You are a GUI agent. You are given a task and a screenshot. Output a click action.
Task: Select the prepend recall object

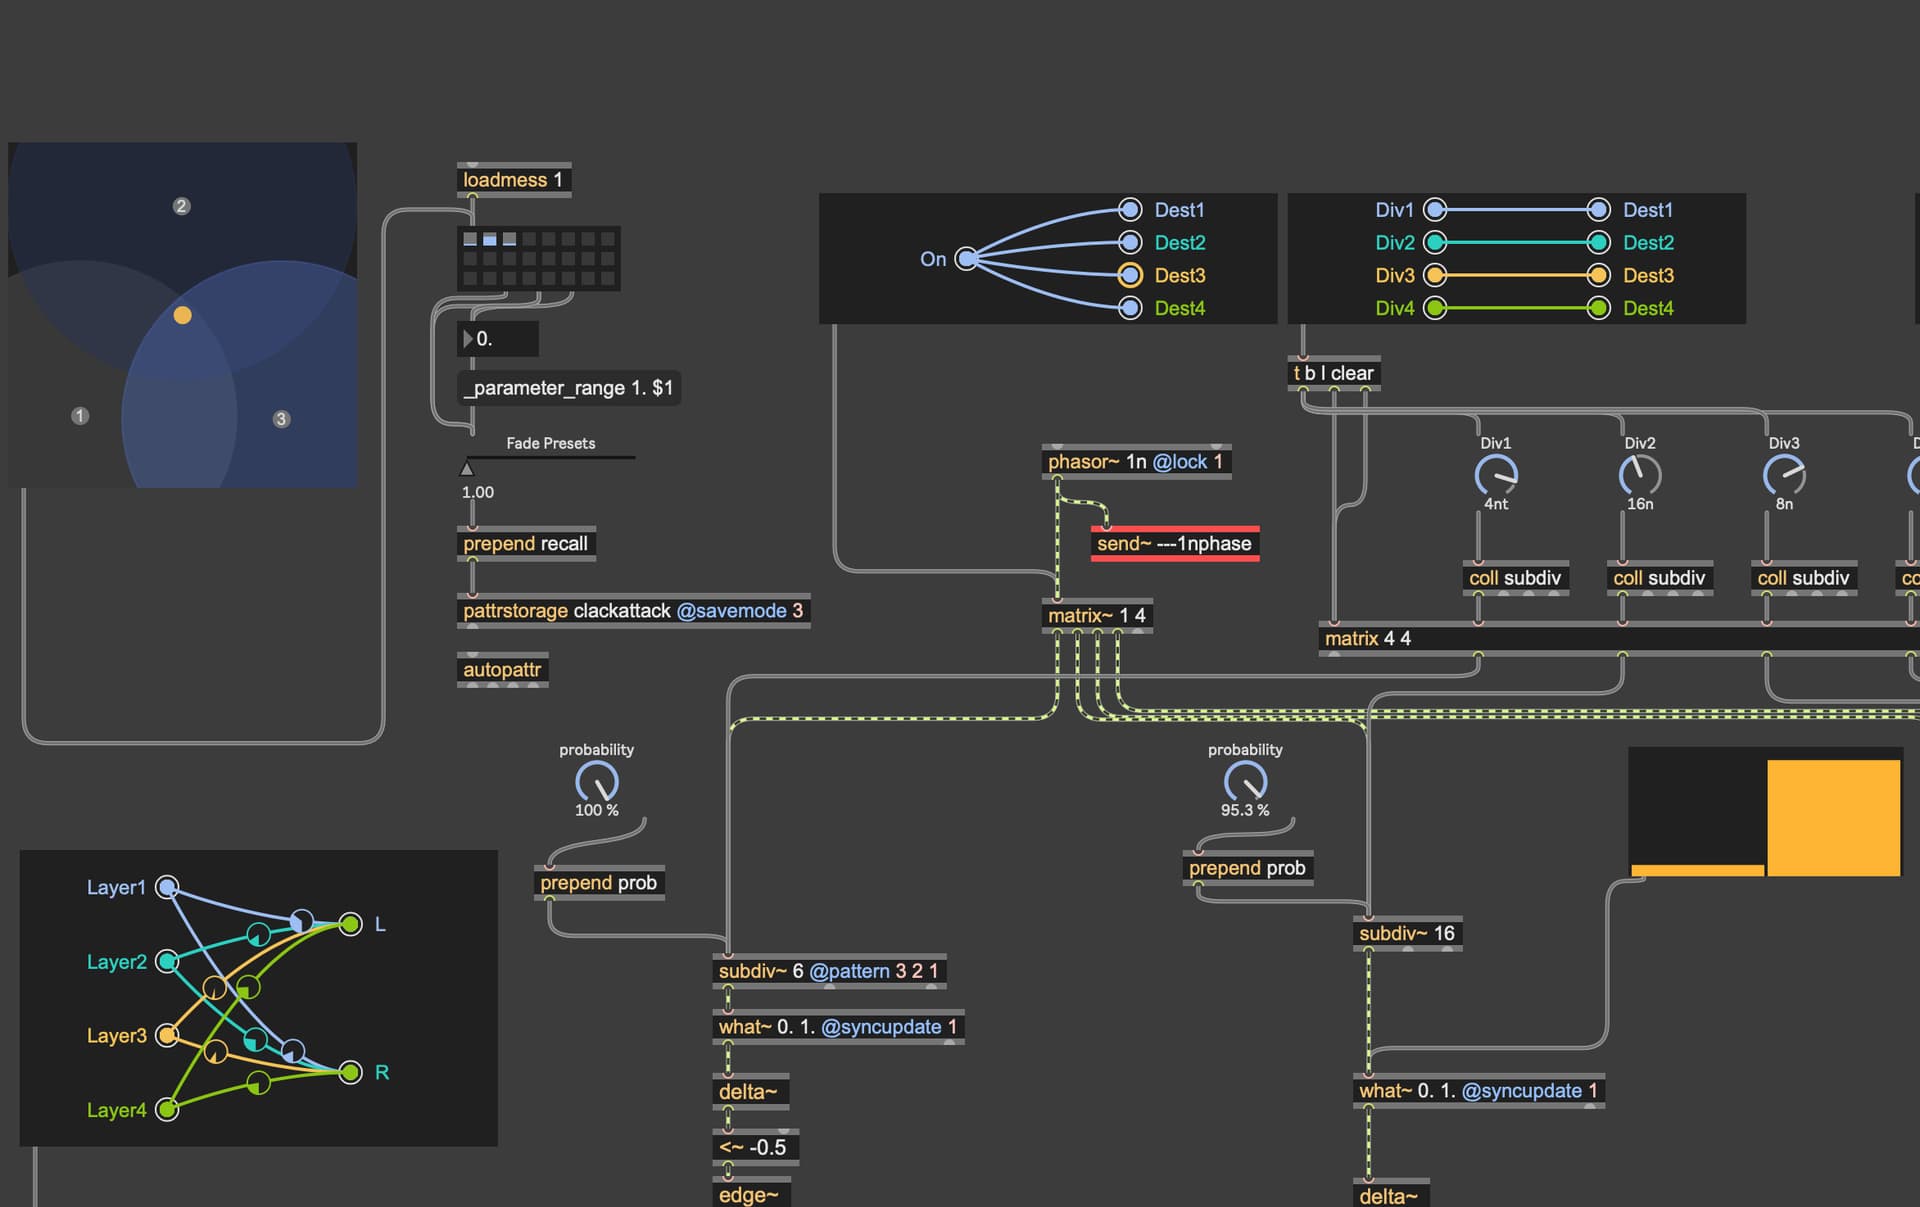526,544
